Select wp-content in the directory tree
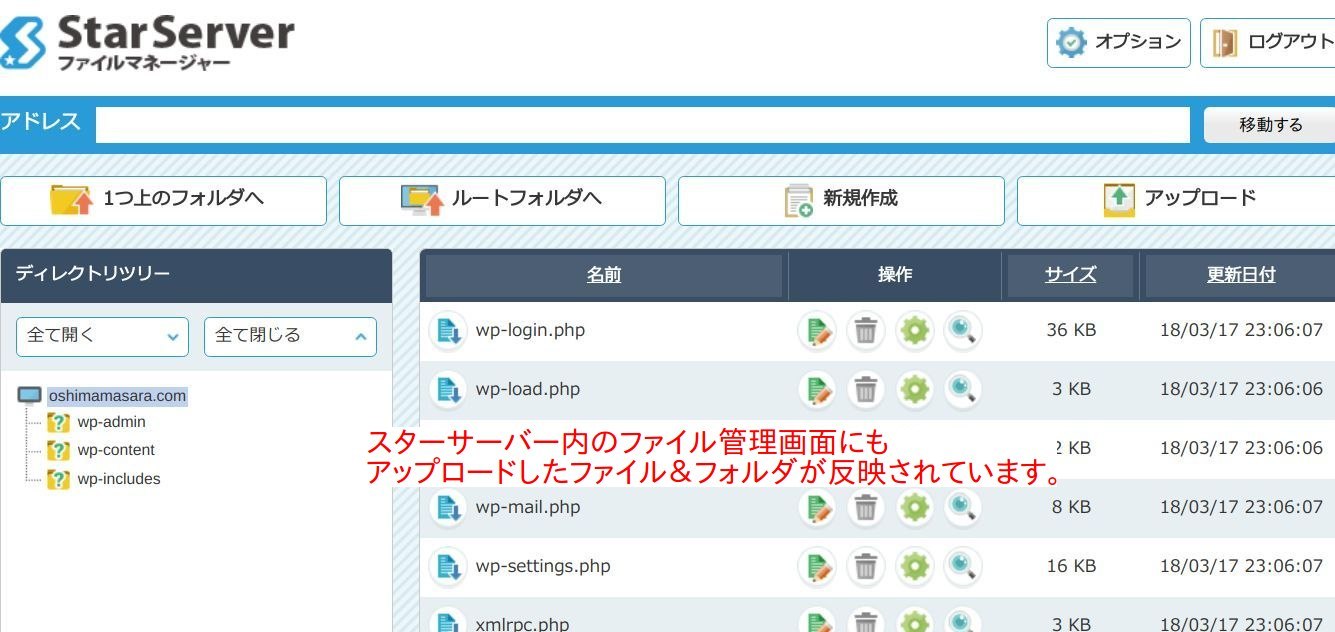This screenshot has width=1335, height=632. coord(116,450)
